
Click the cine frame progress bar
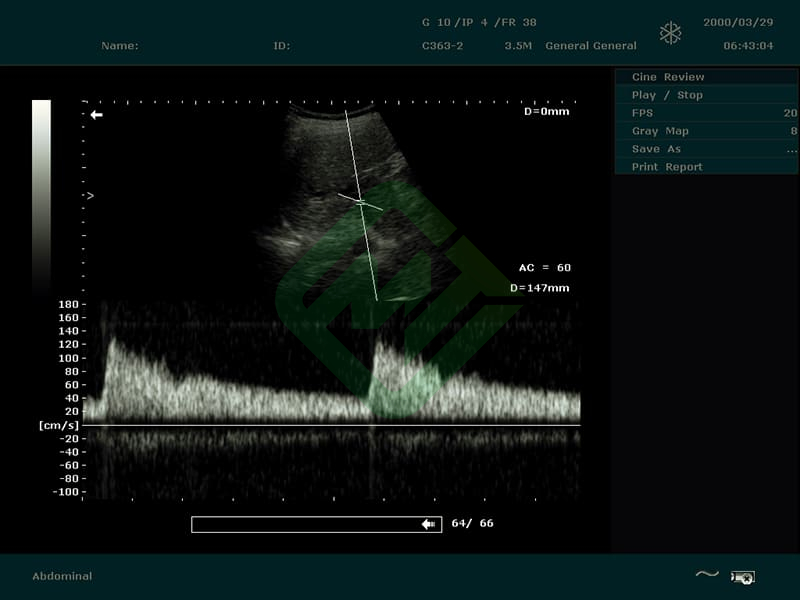(x=316, y=524)
